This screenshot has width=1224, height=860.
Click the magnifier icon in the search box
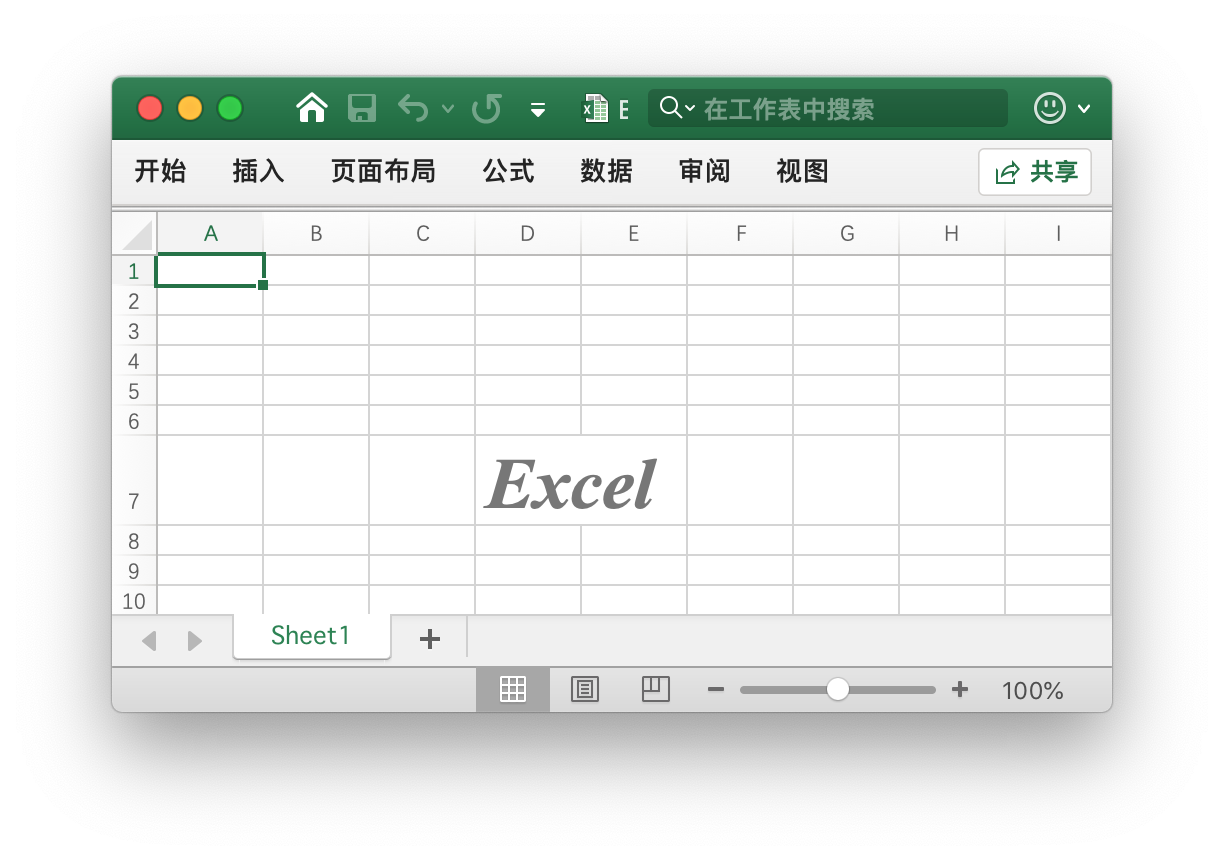668,107
